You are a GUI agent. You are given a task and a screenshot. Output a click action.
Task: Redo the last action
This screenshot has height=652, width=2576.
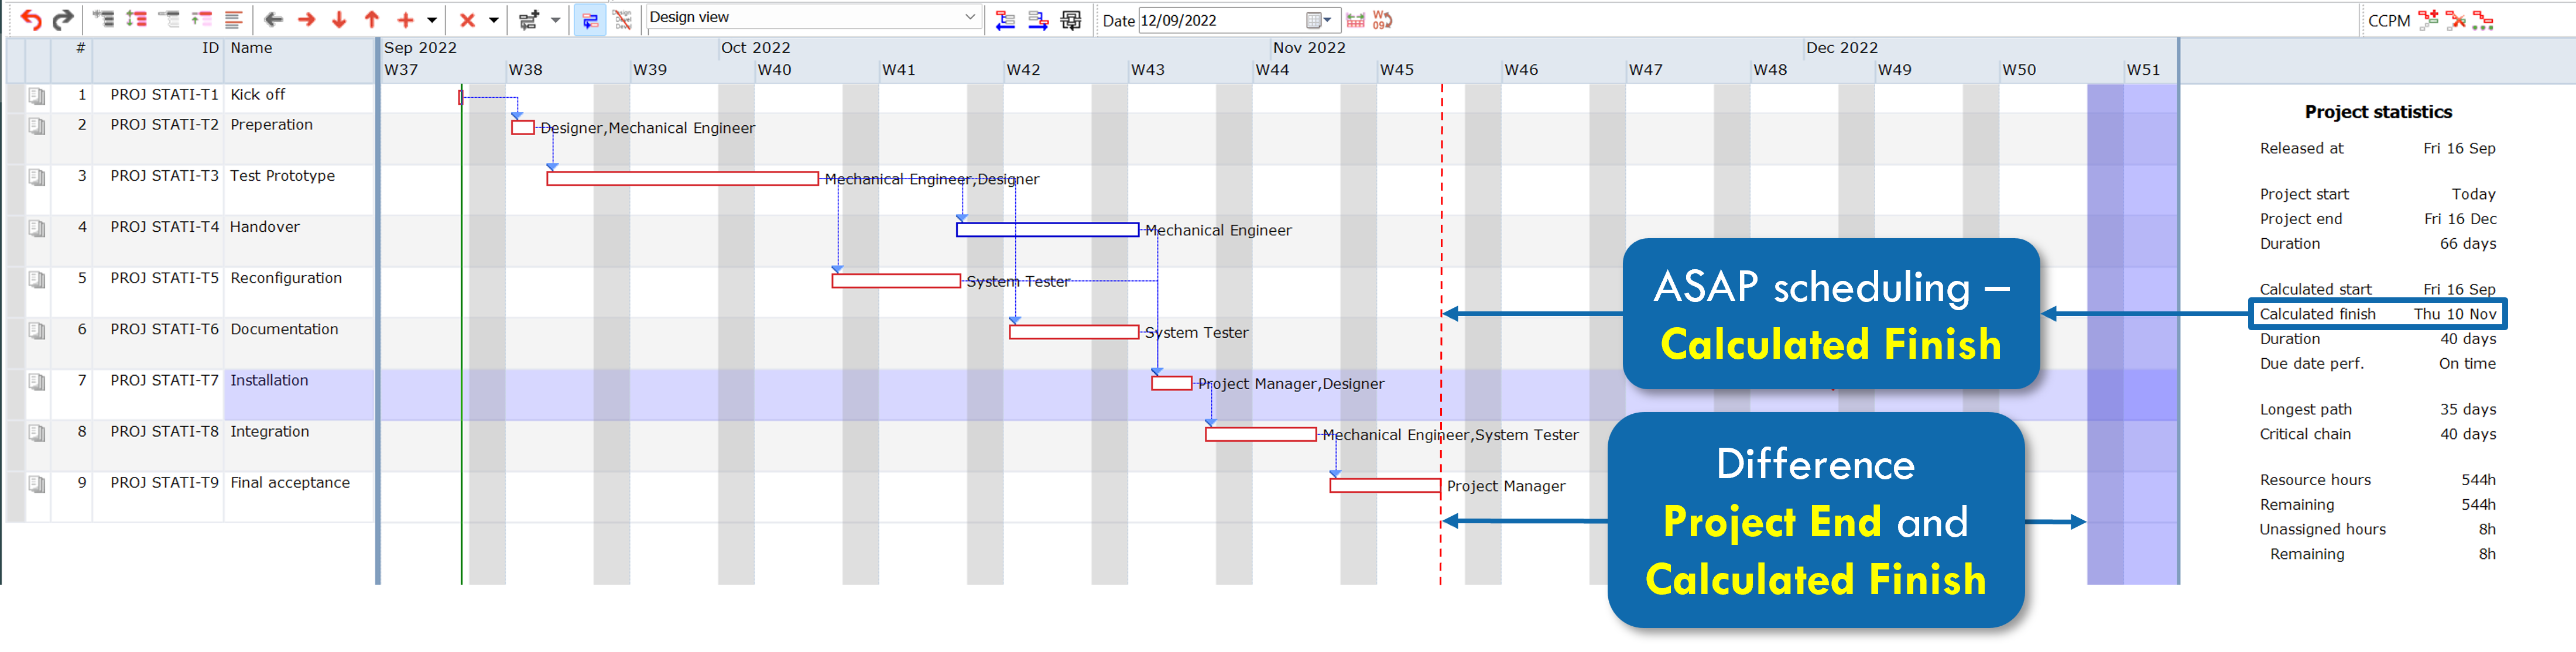[63, 20]
